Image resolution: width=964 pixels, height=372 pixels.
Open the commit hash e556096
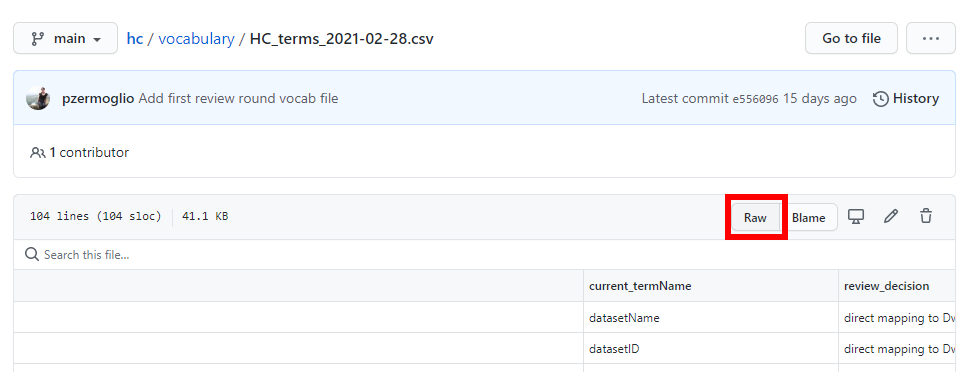point(755,99)
